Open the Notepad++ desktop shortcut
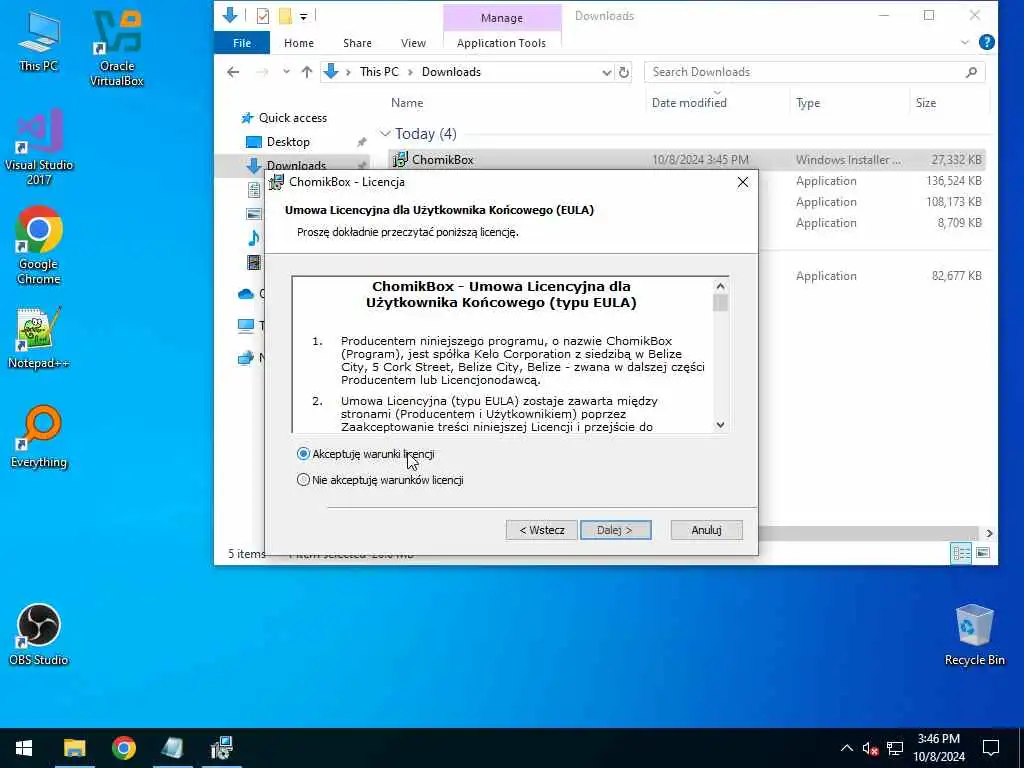The height and width of the screenshot is (768, 1024). click(39, 338)
